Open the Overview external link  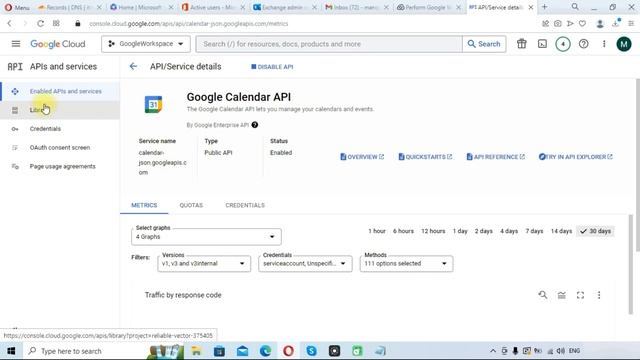362,157
